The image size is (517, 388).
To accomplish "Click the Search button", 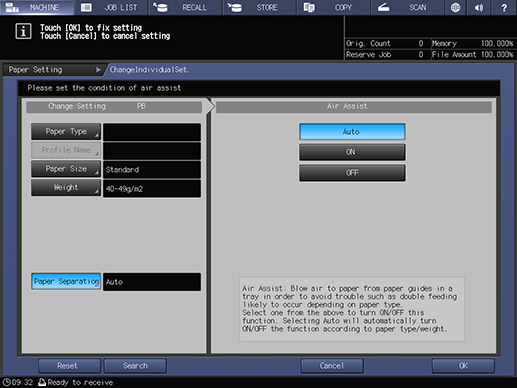I will [135, 366].
